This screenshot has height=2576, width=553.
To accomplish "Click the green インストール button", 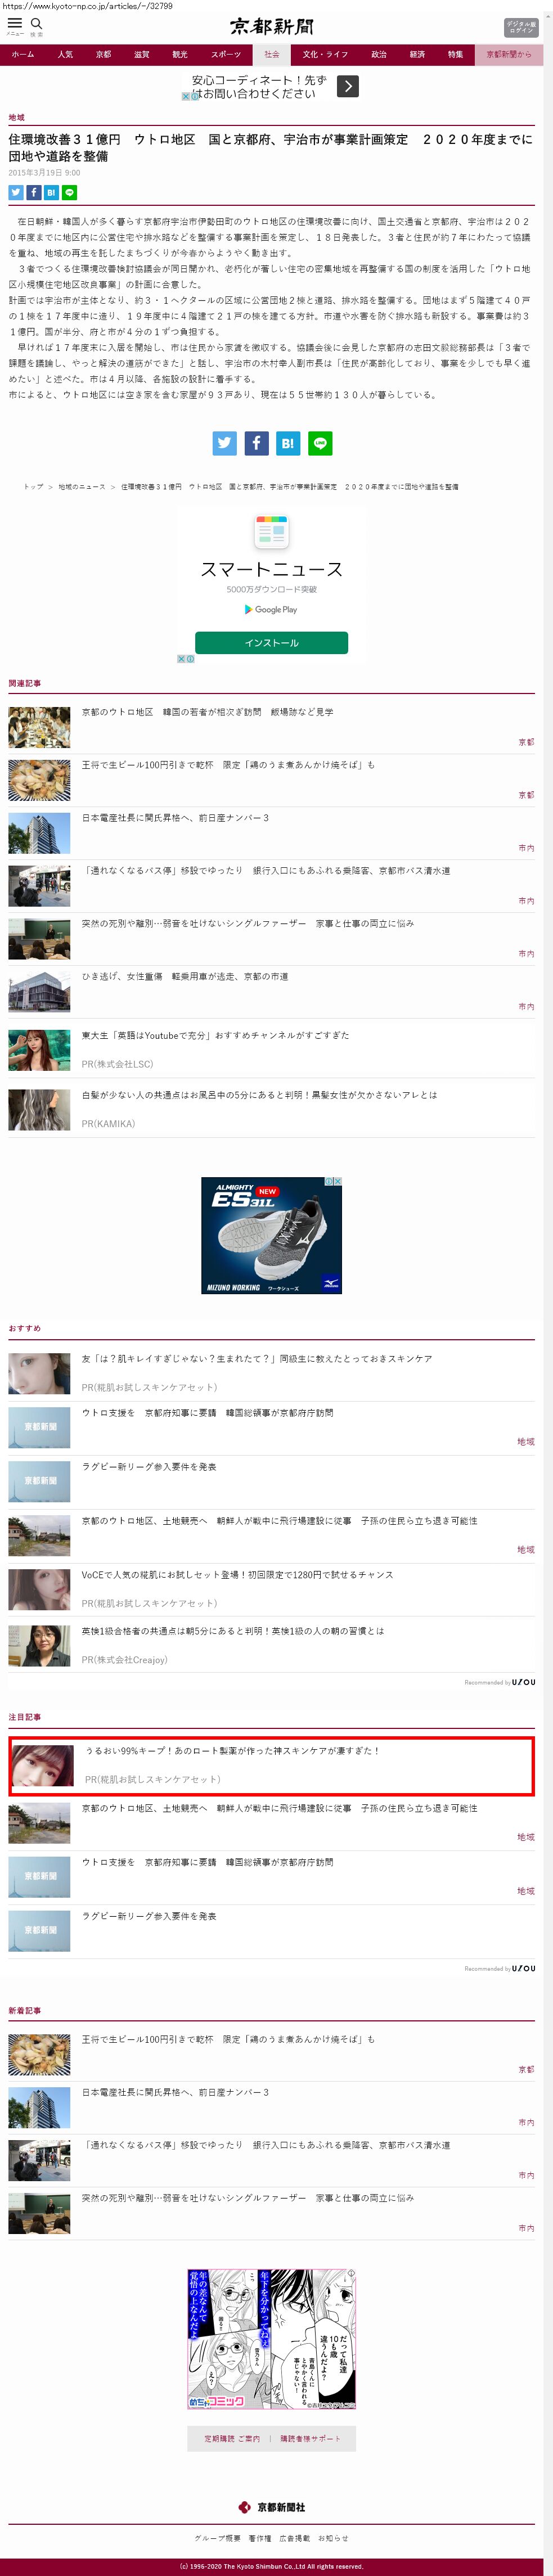I will click(x=272, y=643).
